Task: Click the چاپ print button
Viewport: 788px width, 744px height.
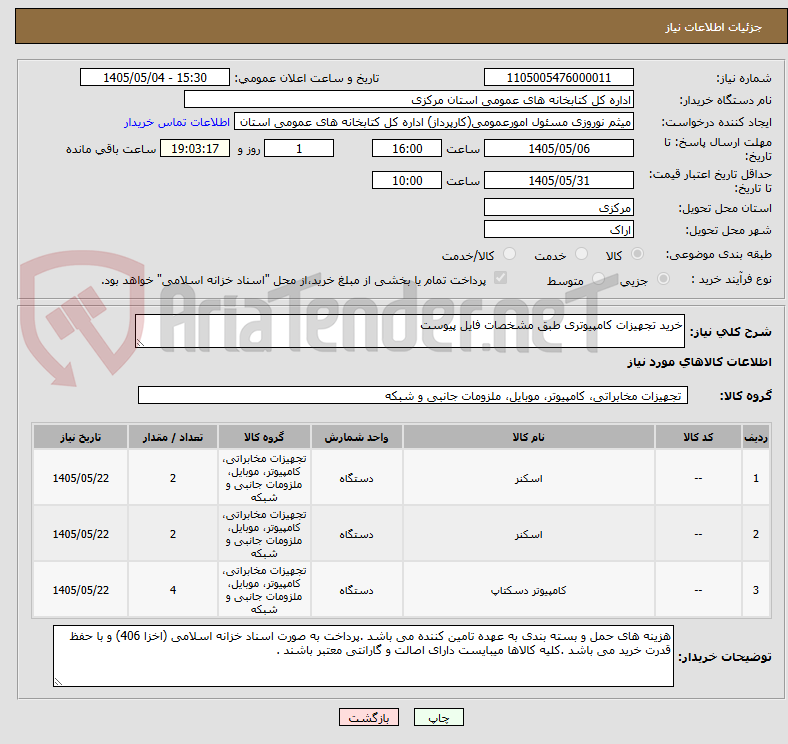Action: (439, 717)
